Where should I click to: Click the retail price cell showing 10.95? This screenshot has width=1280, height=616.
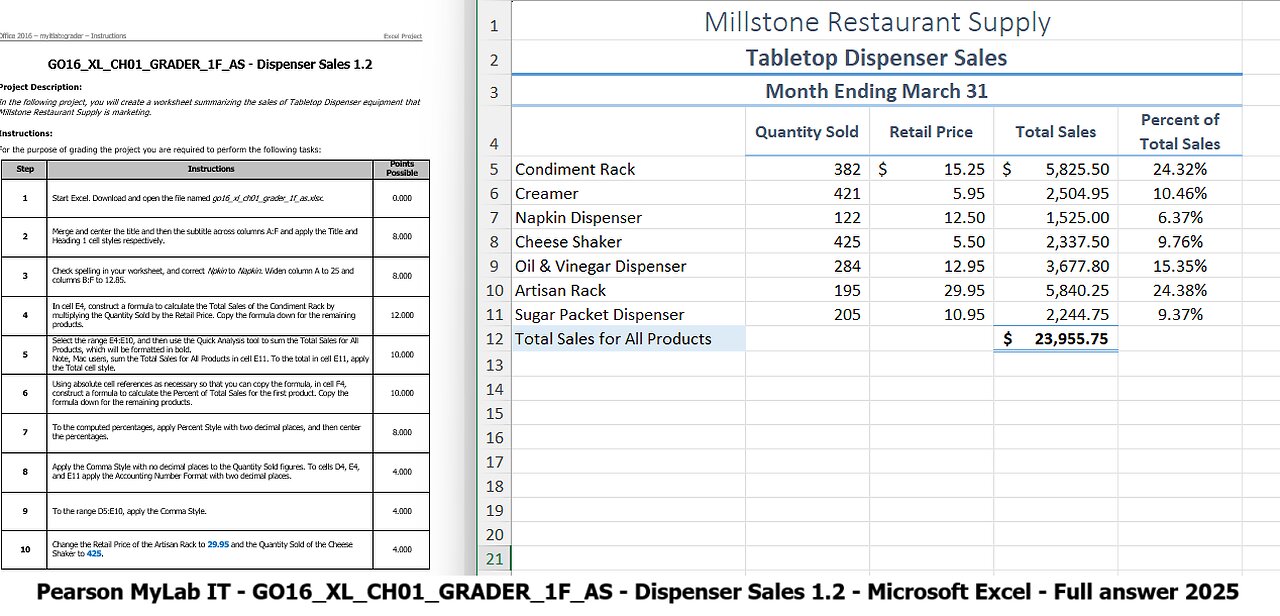[x=931, y=314]
